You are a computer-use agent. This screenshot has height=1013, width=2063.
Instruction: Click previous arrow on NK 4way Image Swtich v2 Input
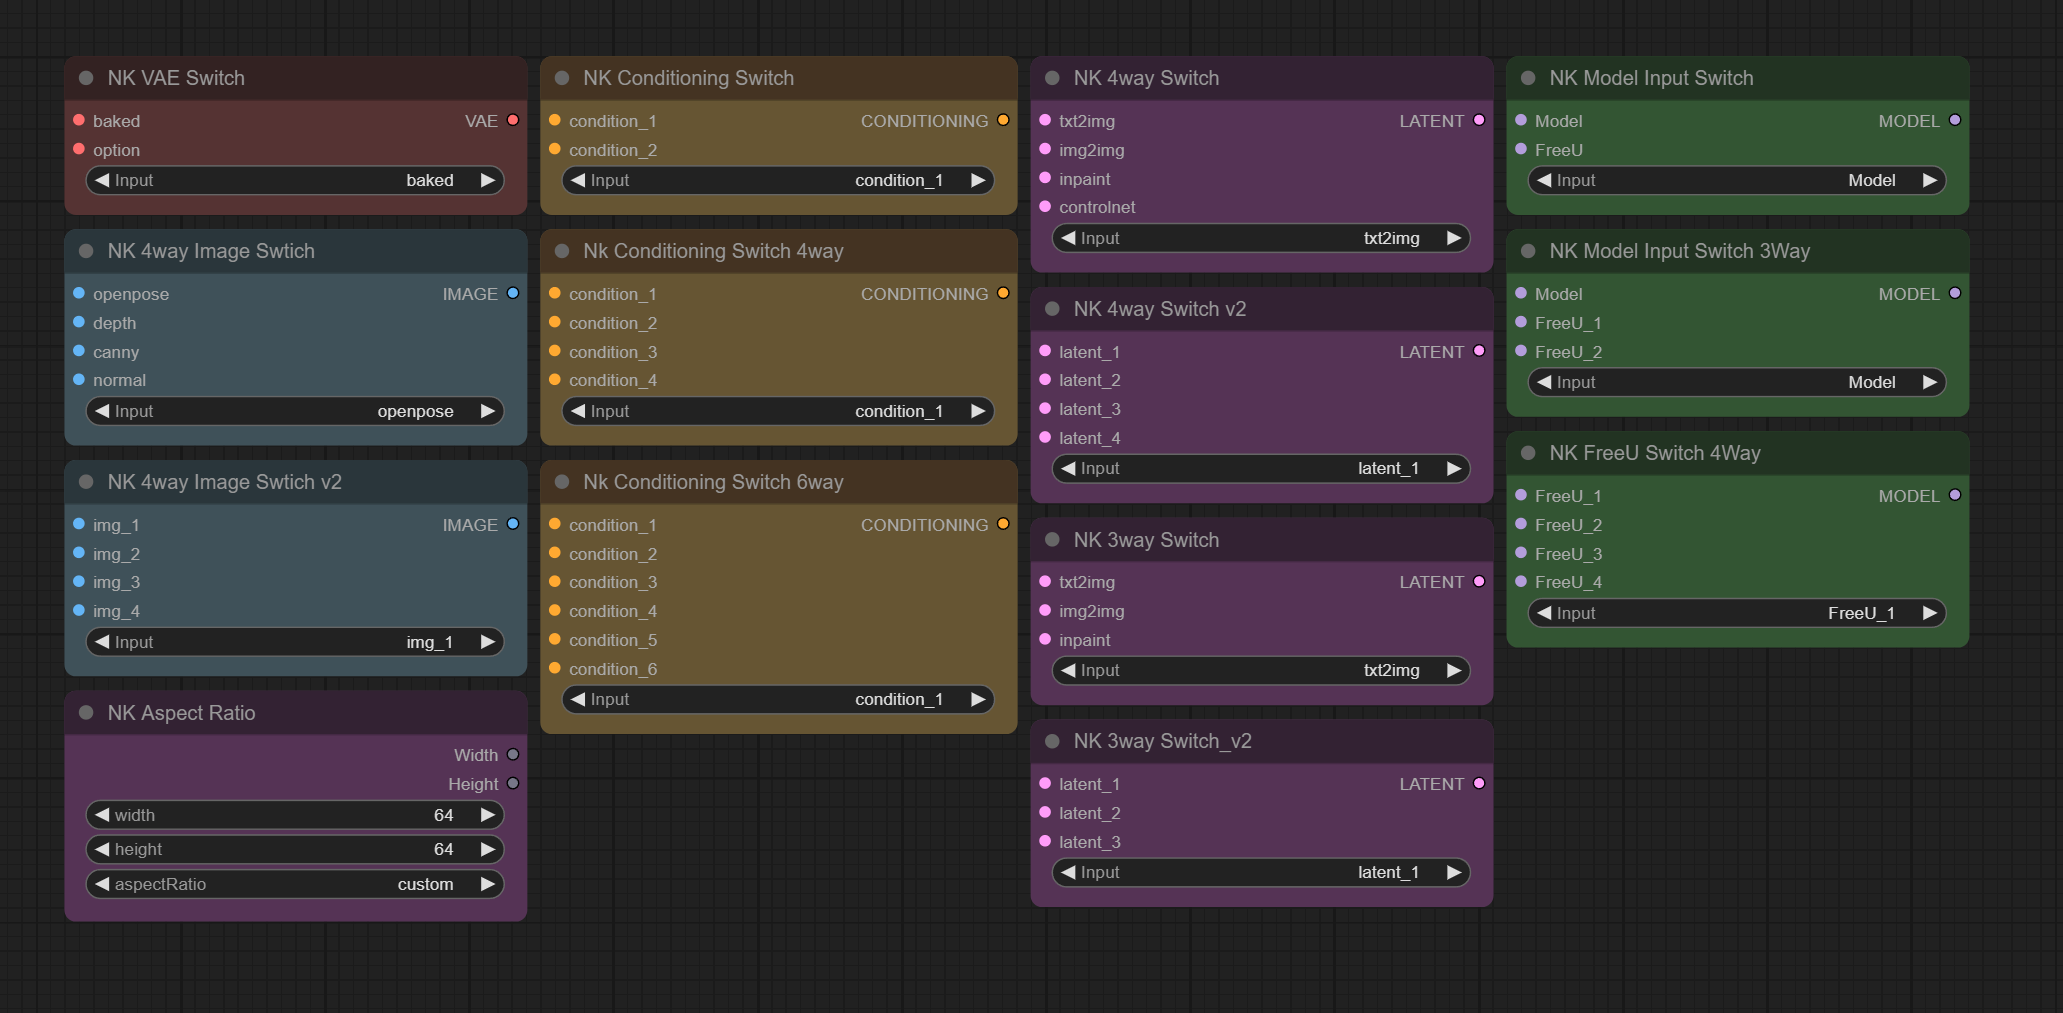(102, 642)
